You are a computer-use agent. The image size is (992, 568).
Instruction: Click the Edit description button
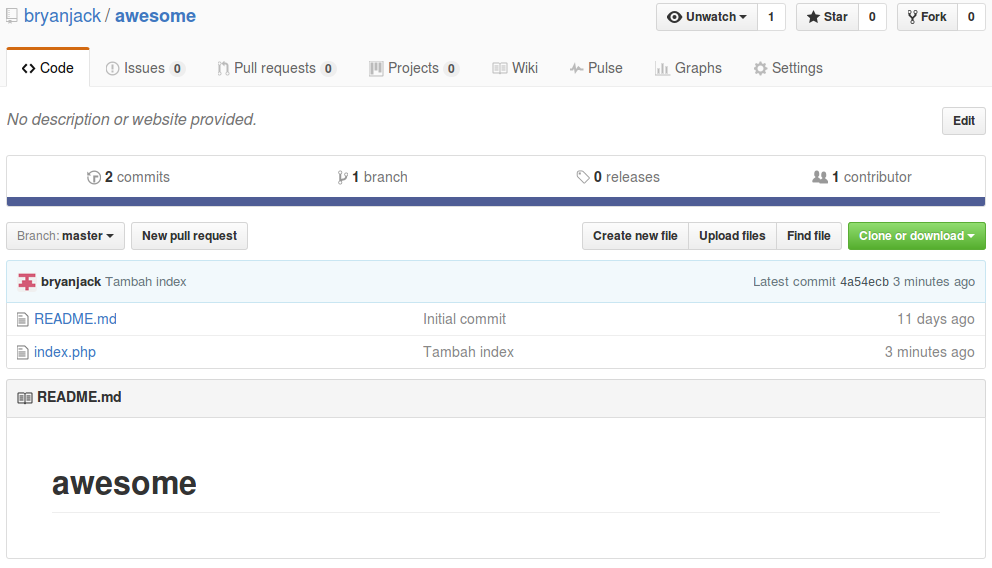tap(964, 121)
